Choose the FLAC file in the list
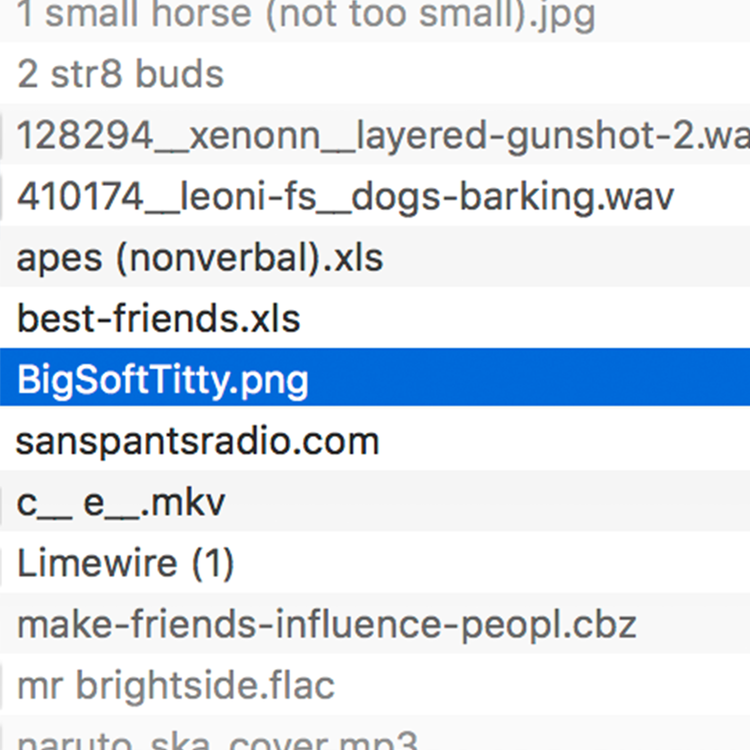The width and height of the screenshot is (750, 750). pos(176,686)
